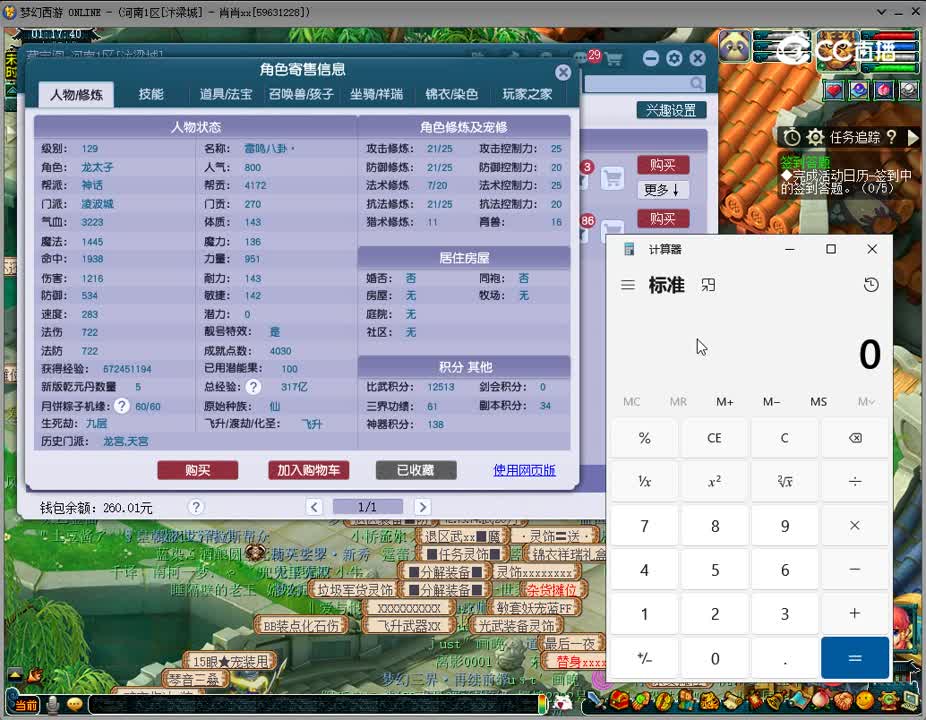The height and width of the screenshot is (720, 926).
Task: Click help icon next to 总经验
Action: pos(253,387)
